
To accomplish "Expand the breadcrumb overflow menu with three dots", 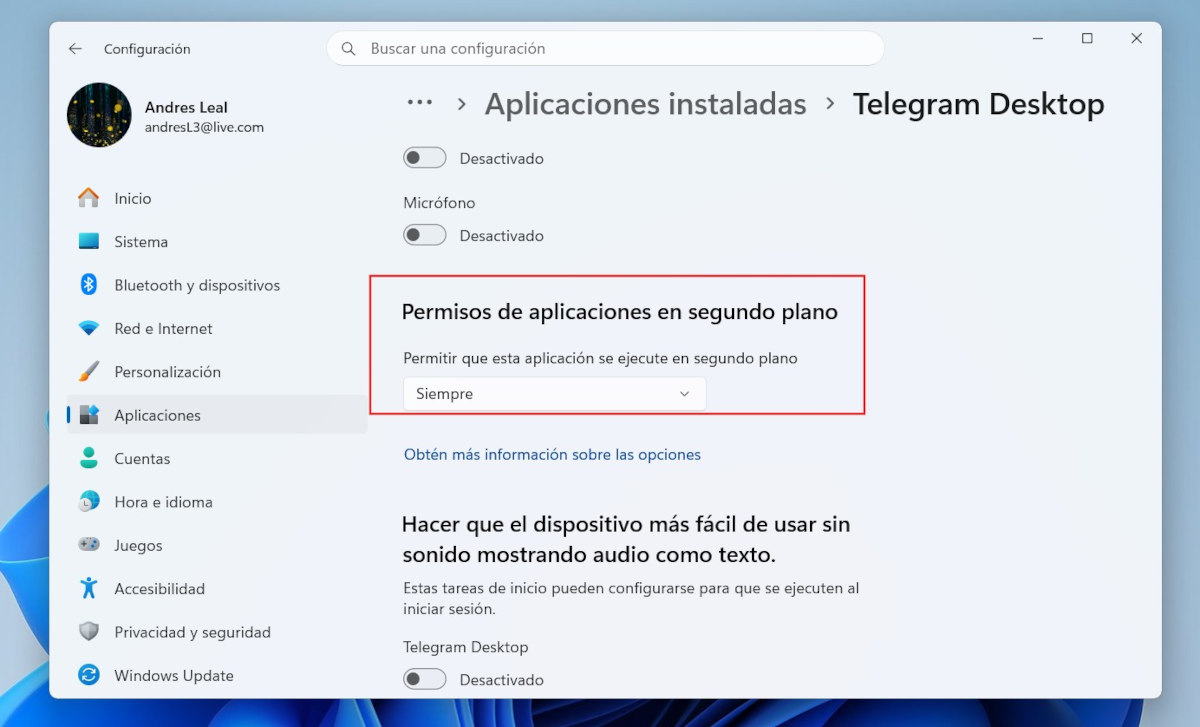I will coord(419,103).
